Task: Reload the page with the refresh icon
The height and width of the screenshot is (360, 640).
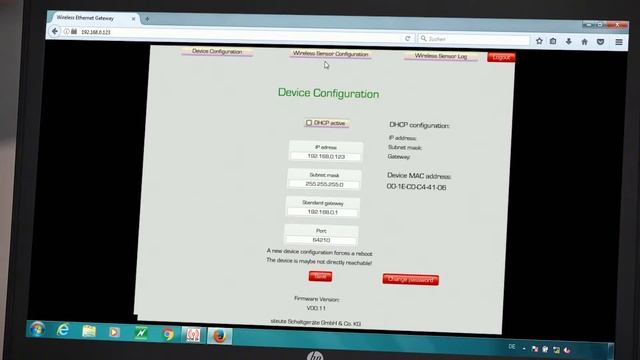Action: (x=407, y=38)
